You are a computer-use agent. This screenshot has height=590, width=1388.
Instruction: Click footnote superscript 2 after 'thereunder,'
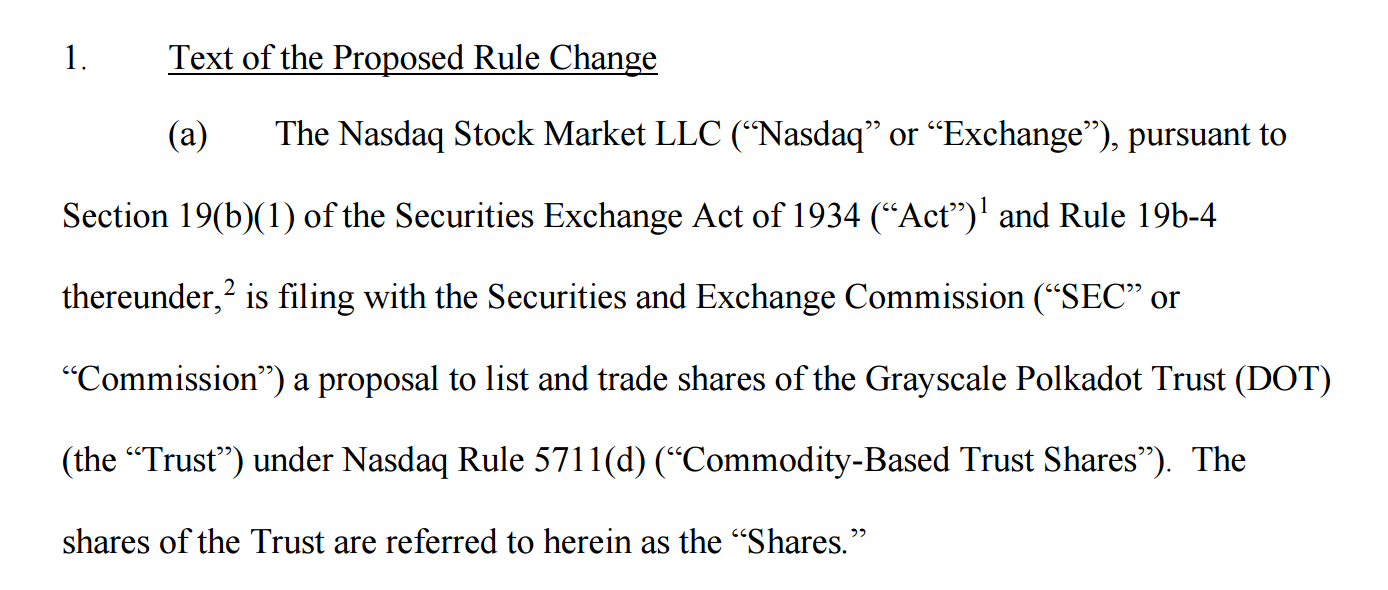[229, 287]
